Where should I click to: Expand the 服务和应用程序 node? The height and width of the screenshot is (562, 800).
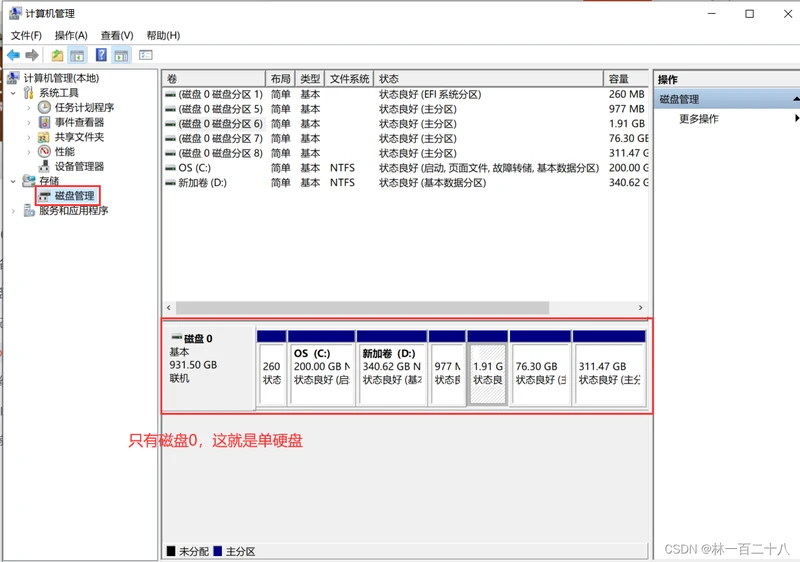pyautogui.click(x=14, y=211)
